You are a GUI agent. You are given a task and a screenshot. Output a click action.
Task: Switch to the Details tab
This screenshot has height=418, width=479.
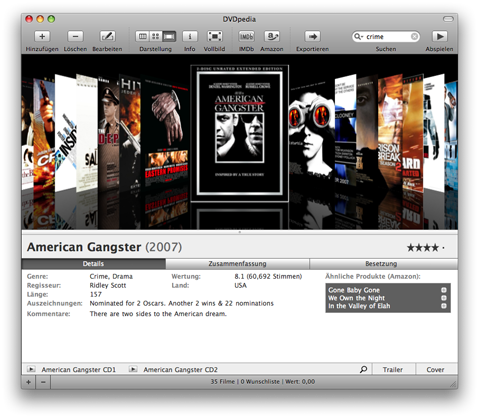93,264
